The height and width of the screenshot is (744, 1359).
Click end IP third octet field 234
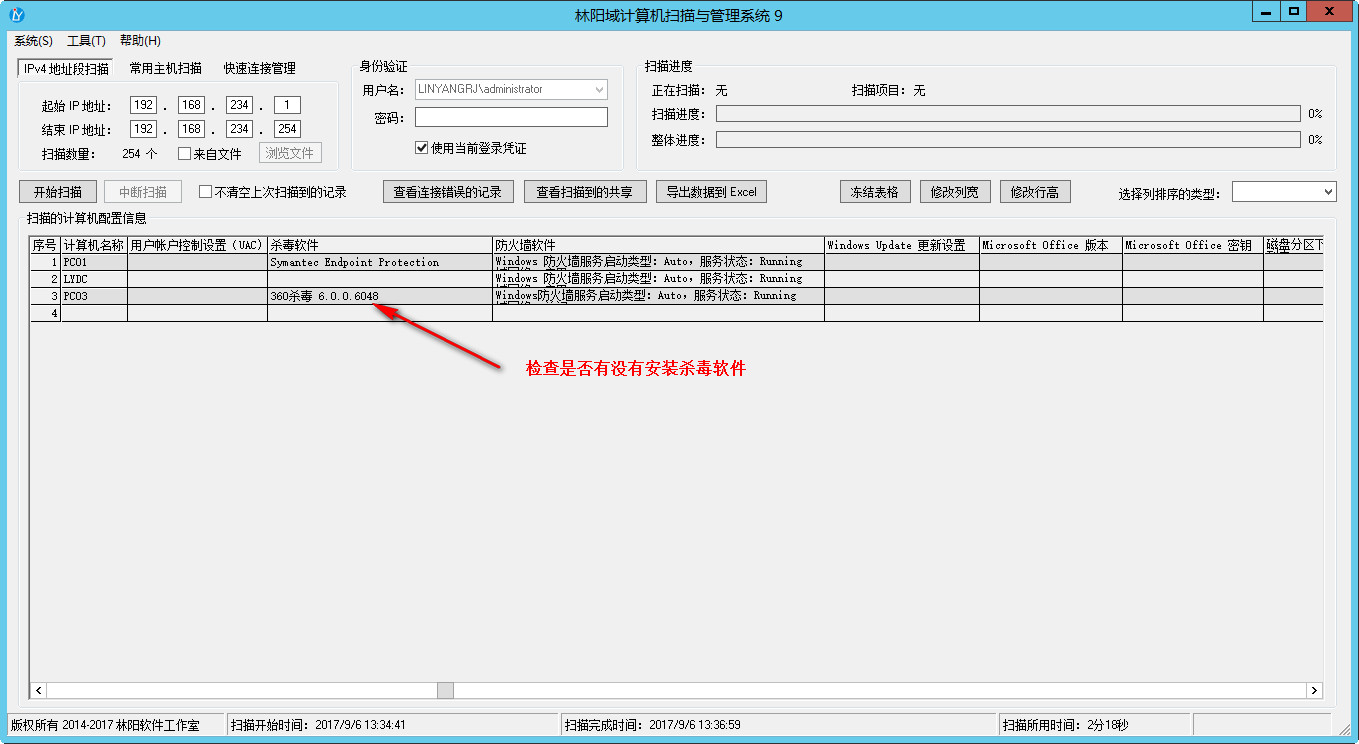click(239, 129)
